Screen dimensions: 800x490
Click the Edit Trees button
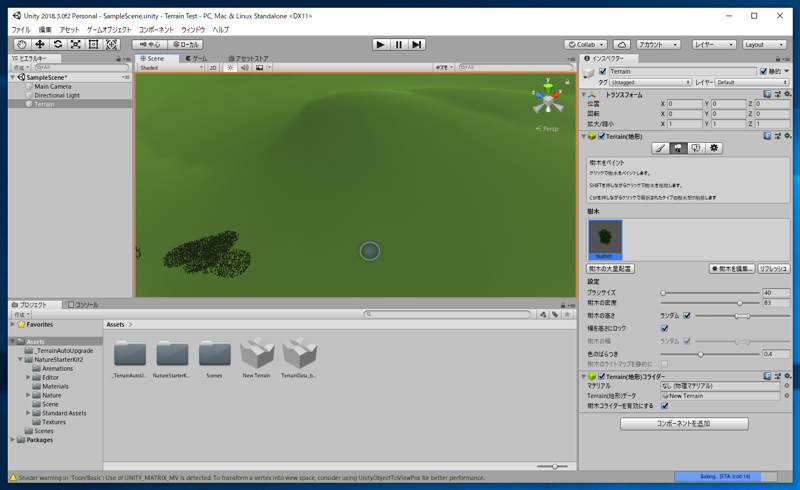[x=732, y=268]
